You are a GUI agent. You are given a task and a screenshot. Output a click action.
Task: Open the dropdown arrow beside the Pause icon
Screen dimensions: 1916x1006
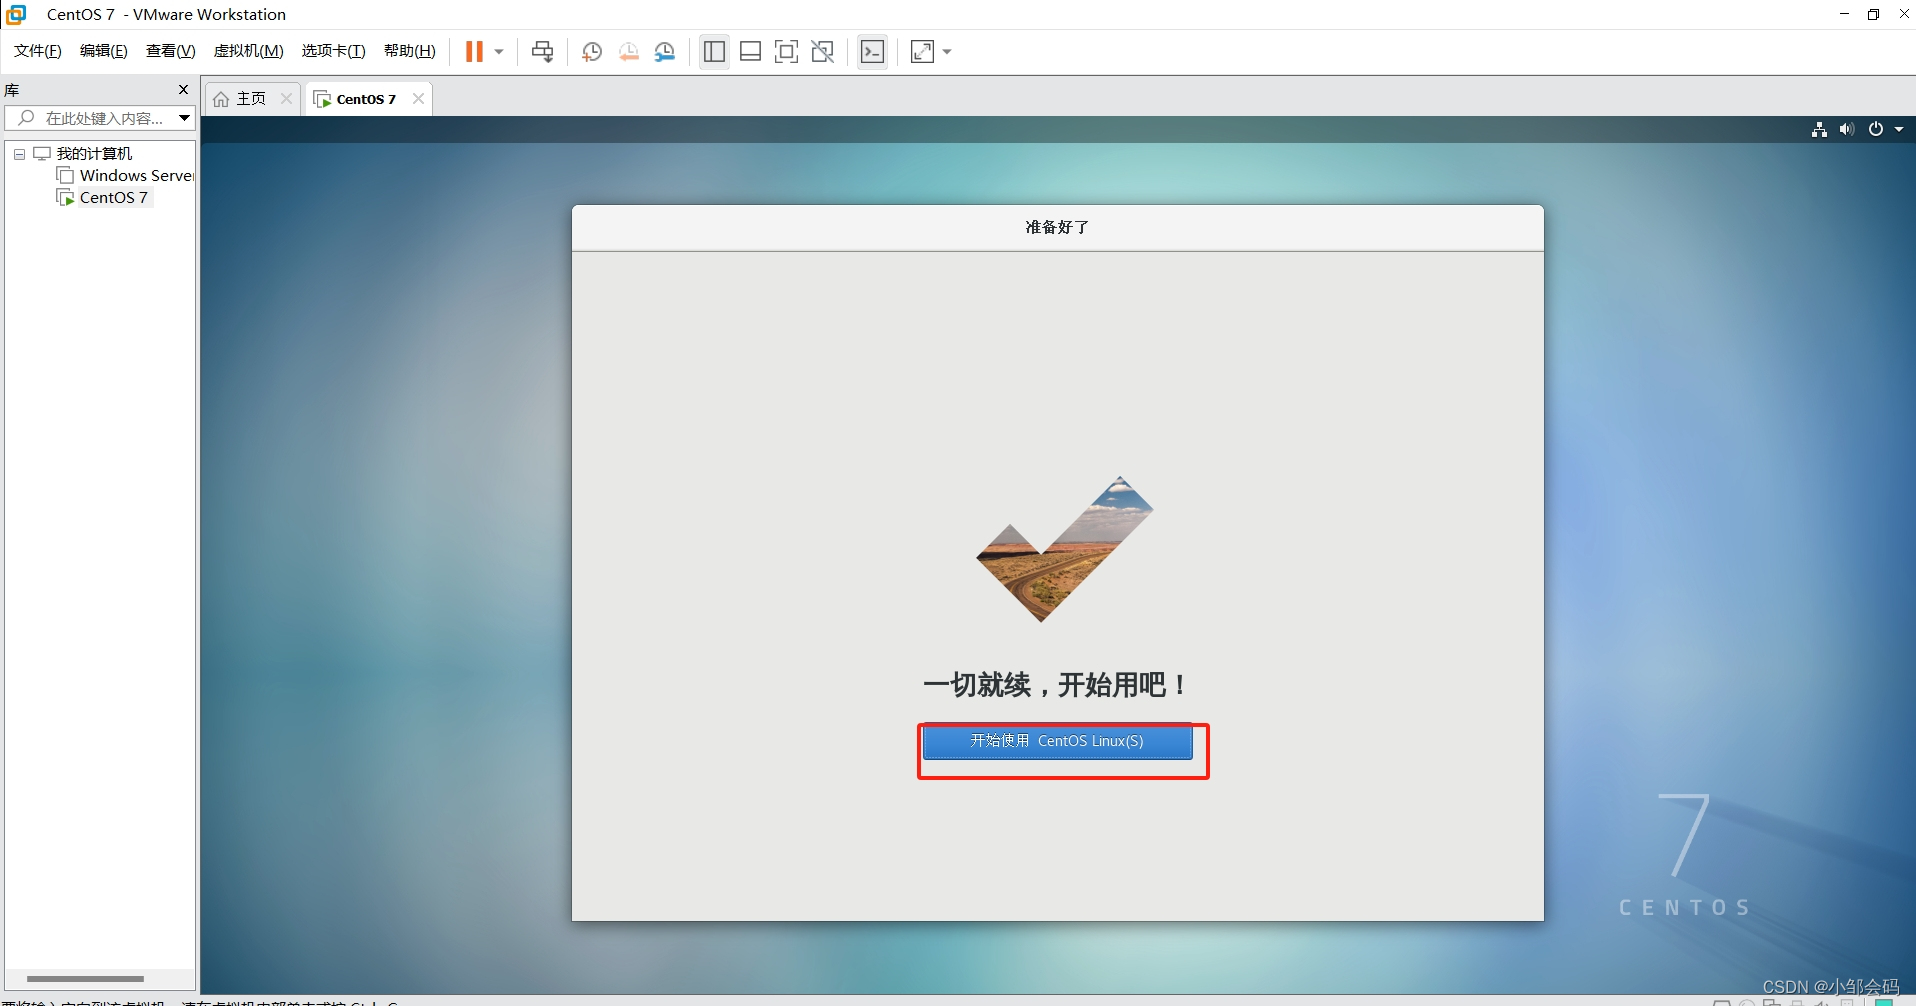(499, 52)
